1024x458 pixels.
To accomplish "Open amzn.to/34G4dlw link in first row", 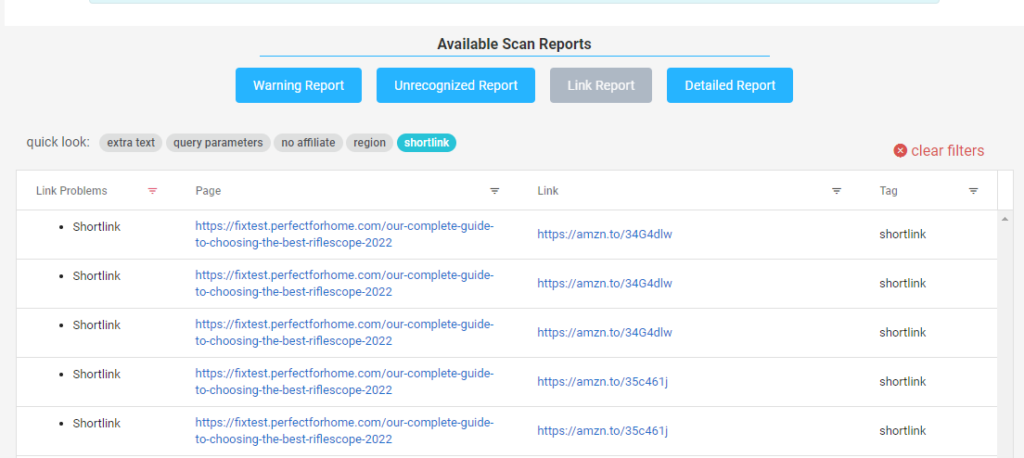I will [605, 235].
